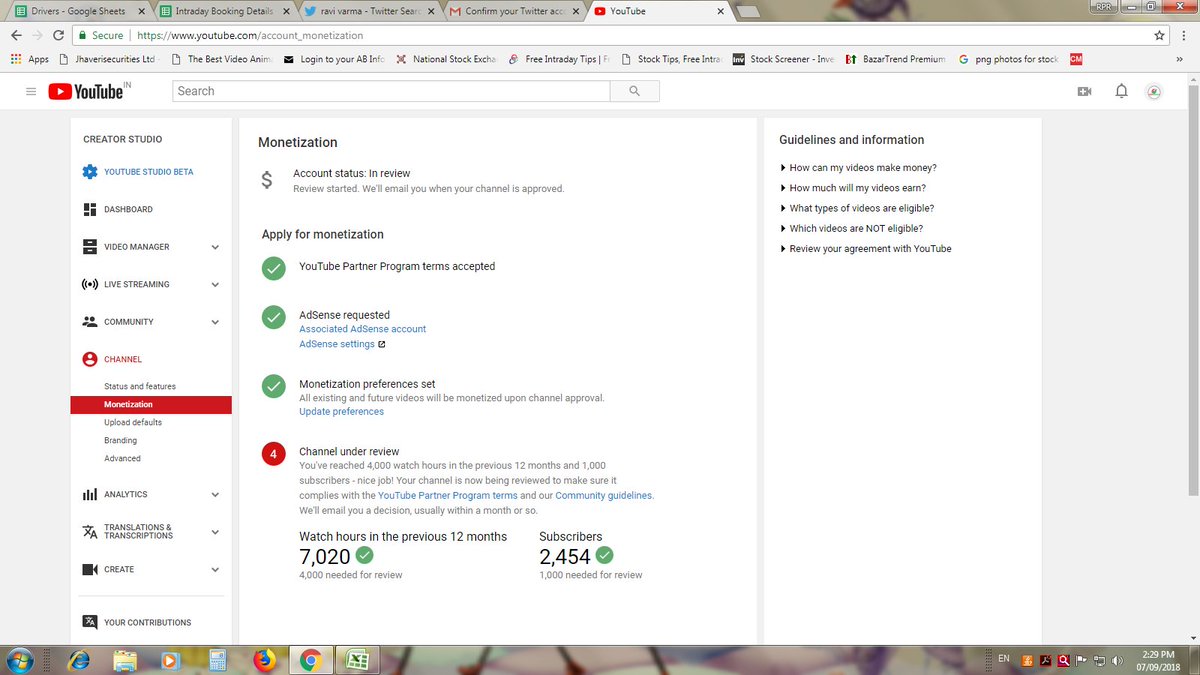Expand the Live Streaming section
The height and width of the screenshot is (675, 1200).
[215, 284]
